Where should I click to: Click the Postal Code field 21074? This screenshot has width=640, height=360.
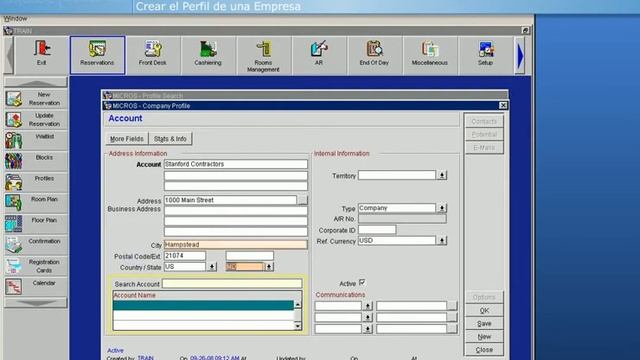tap(185, 256)
